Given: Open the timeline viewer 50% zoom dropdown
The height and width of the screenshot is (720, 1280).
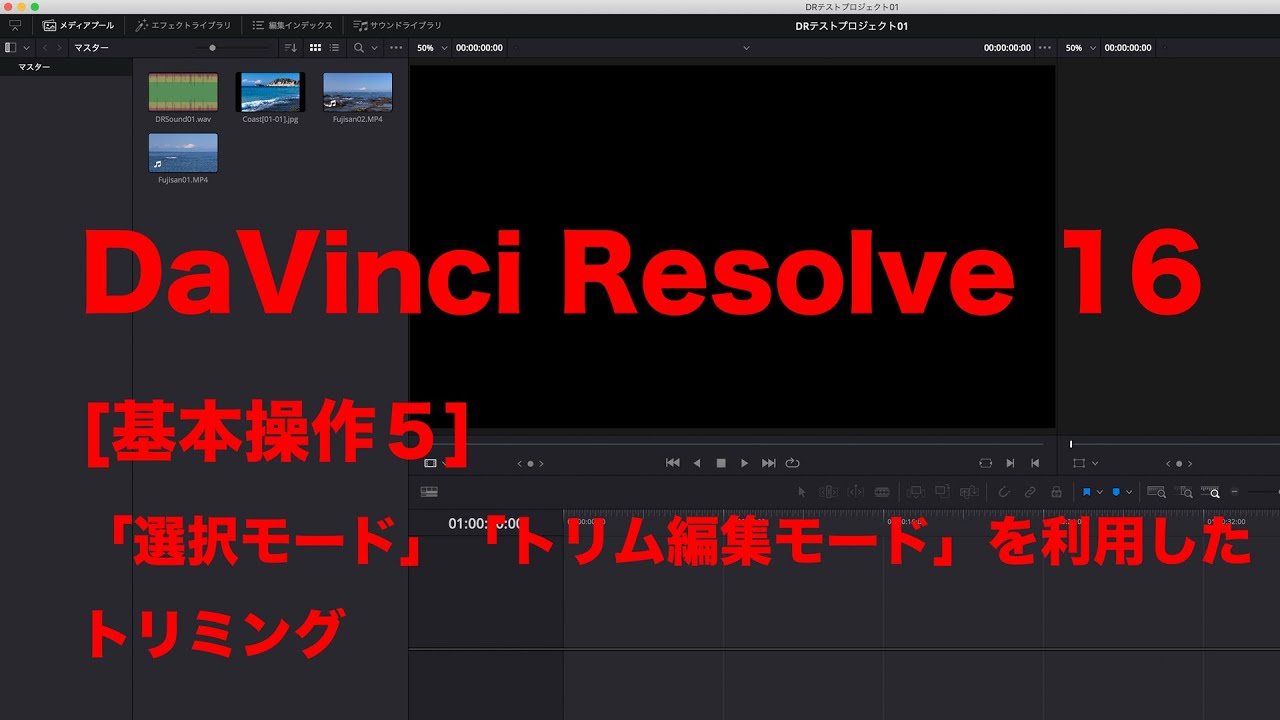Looking at the screenshot, I should (1080, 47).
